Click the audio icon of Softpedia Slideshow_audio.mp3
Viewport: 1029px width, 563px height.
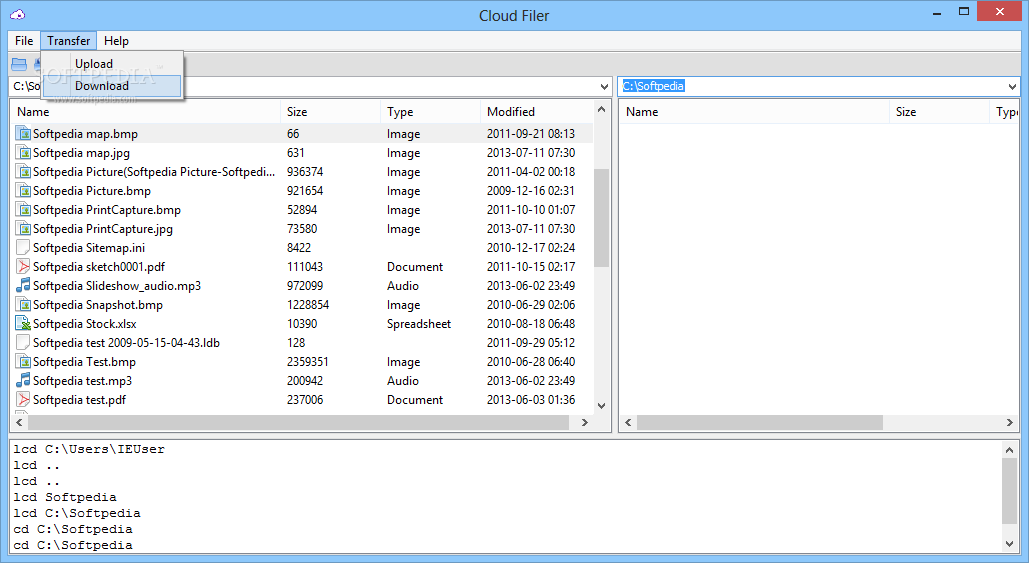[23, 286]
